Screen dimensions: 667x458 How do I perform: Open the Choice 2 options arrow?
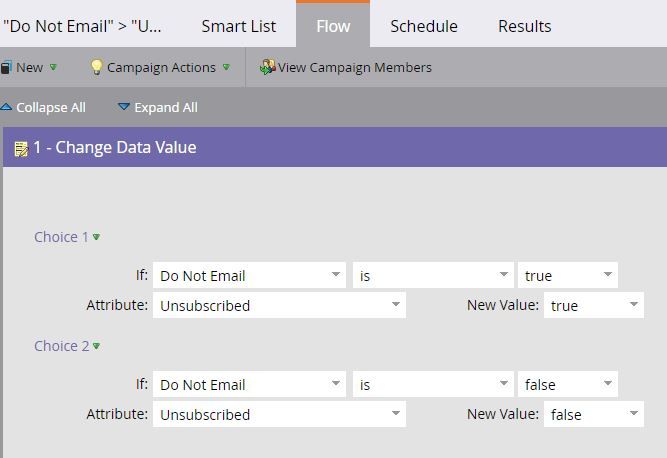97,347
